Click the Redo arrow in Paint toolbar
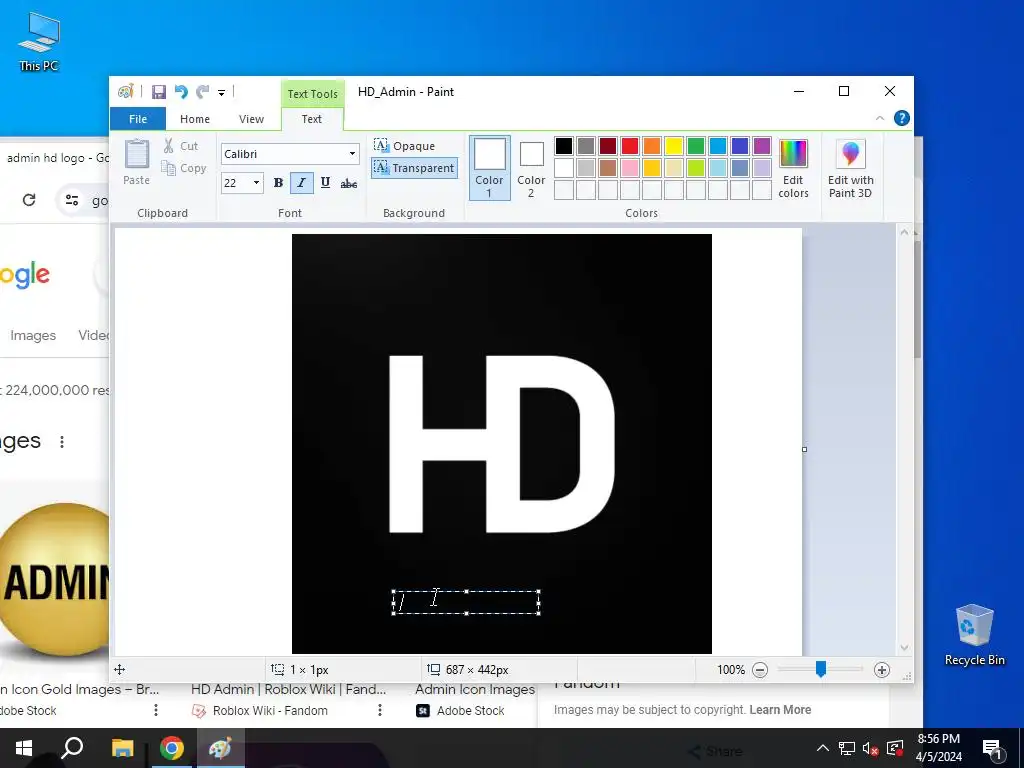Image resolution: width=1024 pixels, height=768 pixels. (203, 92)
